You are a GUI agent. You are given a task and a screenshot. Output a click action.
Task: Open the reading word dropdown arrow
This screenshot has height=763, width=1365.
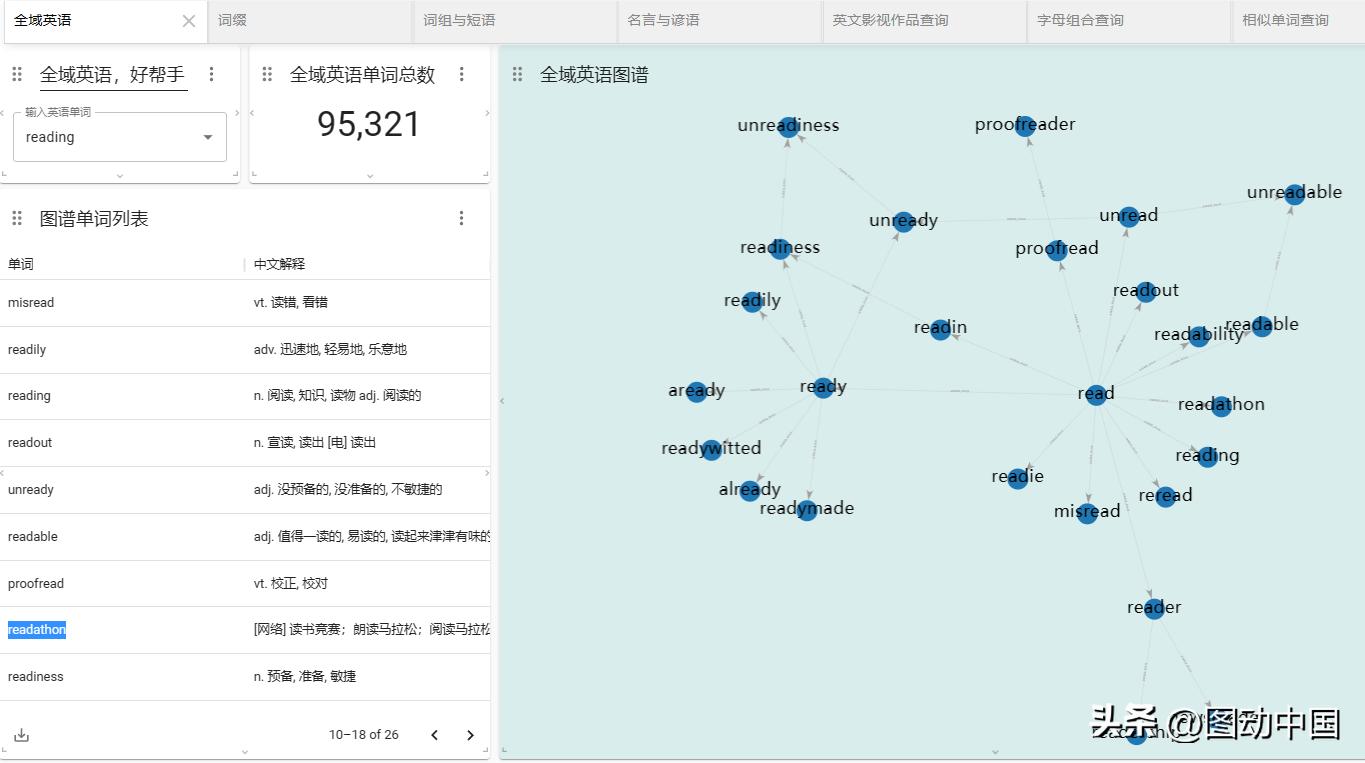(207, 137)
